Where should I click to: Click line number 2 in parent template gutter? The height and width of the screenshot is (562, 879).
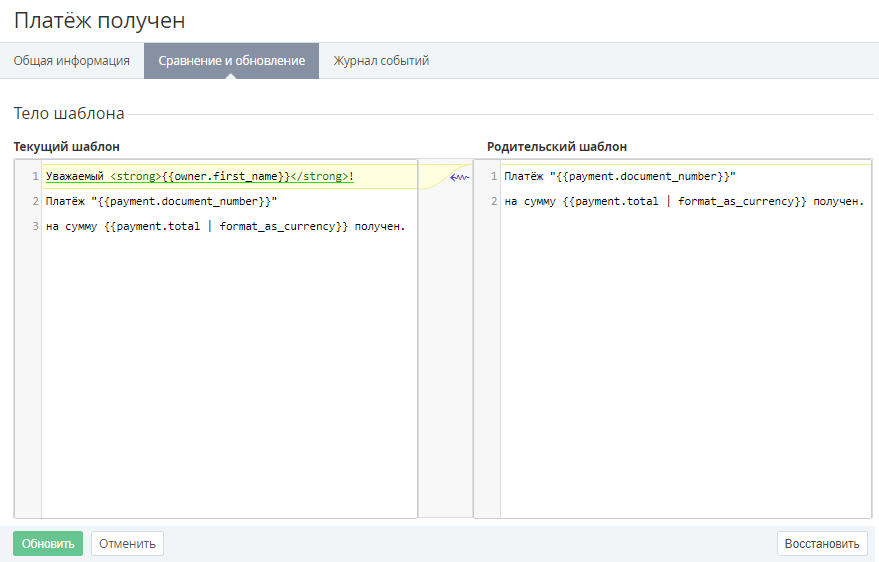point(493,202)
